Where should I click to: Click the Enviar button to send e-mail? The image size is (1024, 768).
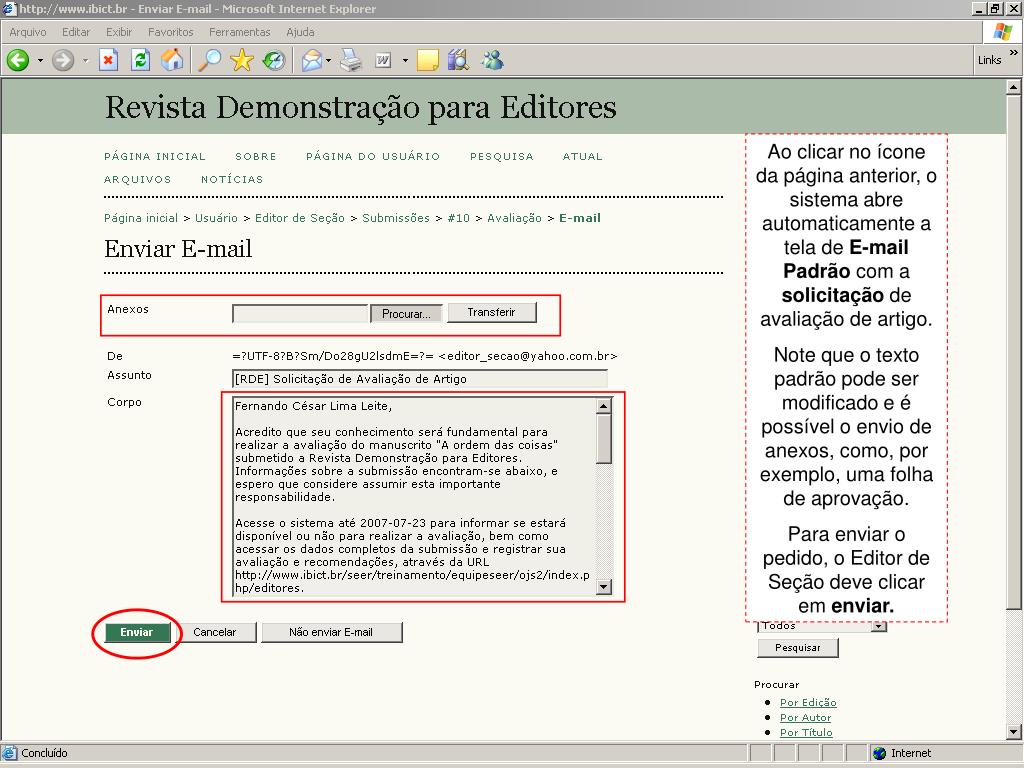tap(136, 632)
